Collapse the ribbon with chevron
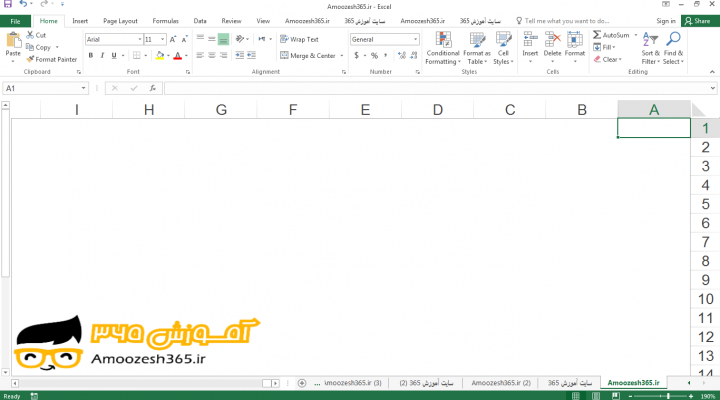 tap(712, 72)
